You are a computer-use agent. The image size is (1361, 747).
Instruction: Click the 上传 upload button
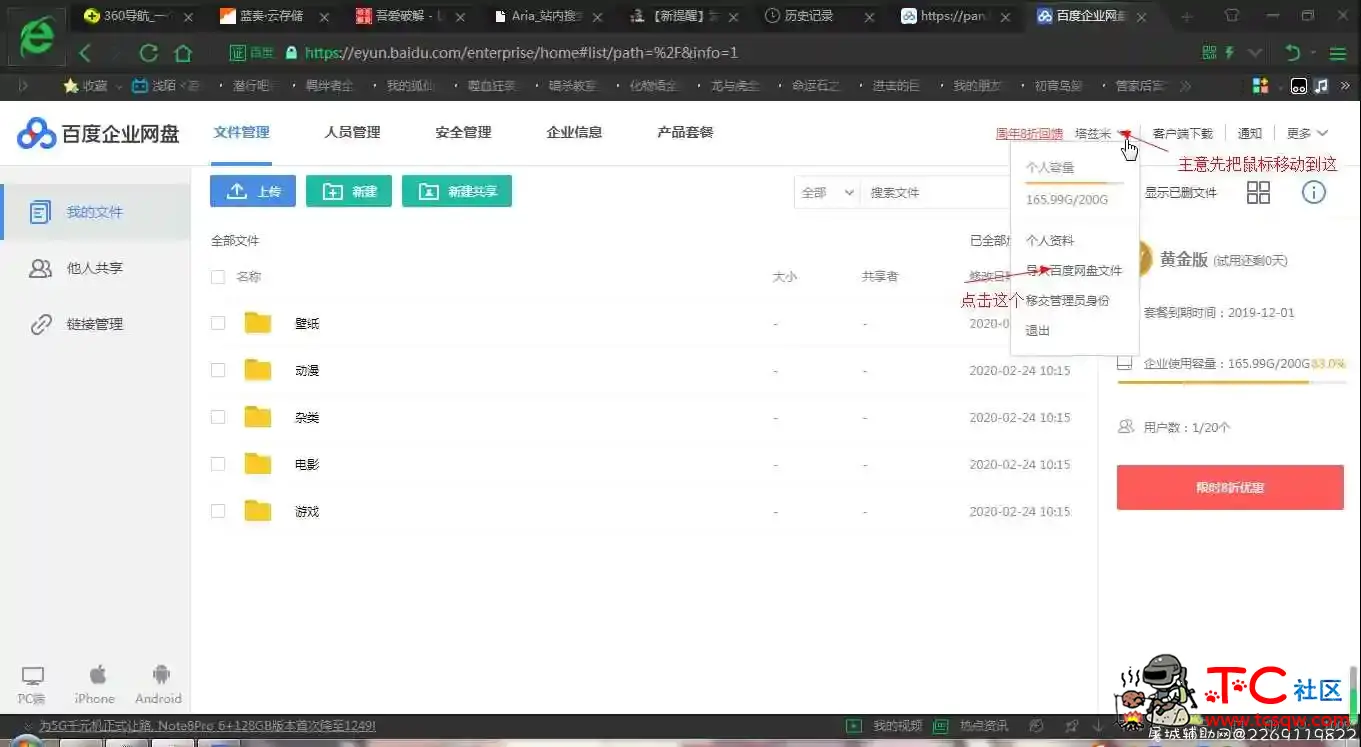coord(253,191)
